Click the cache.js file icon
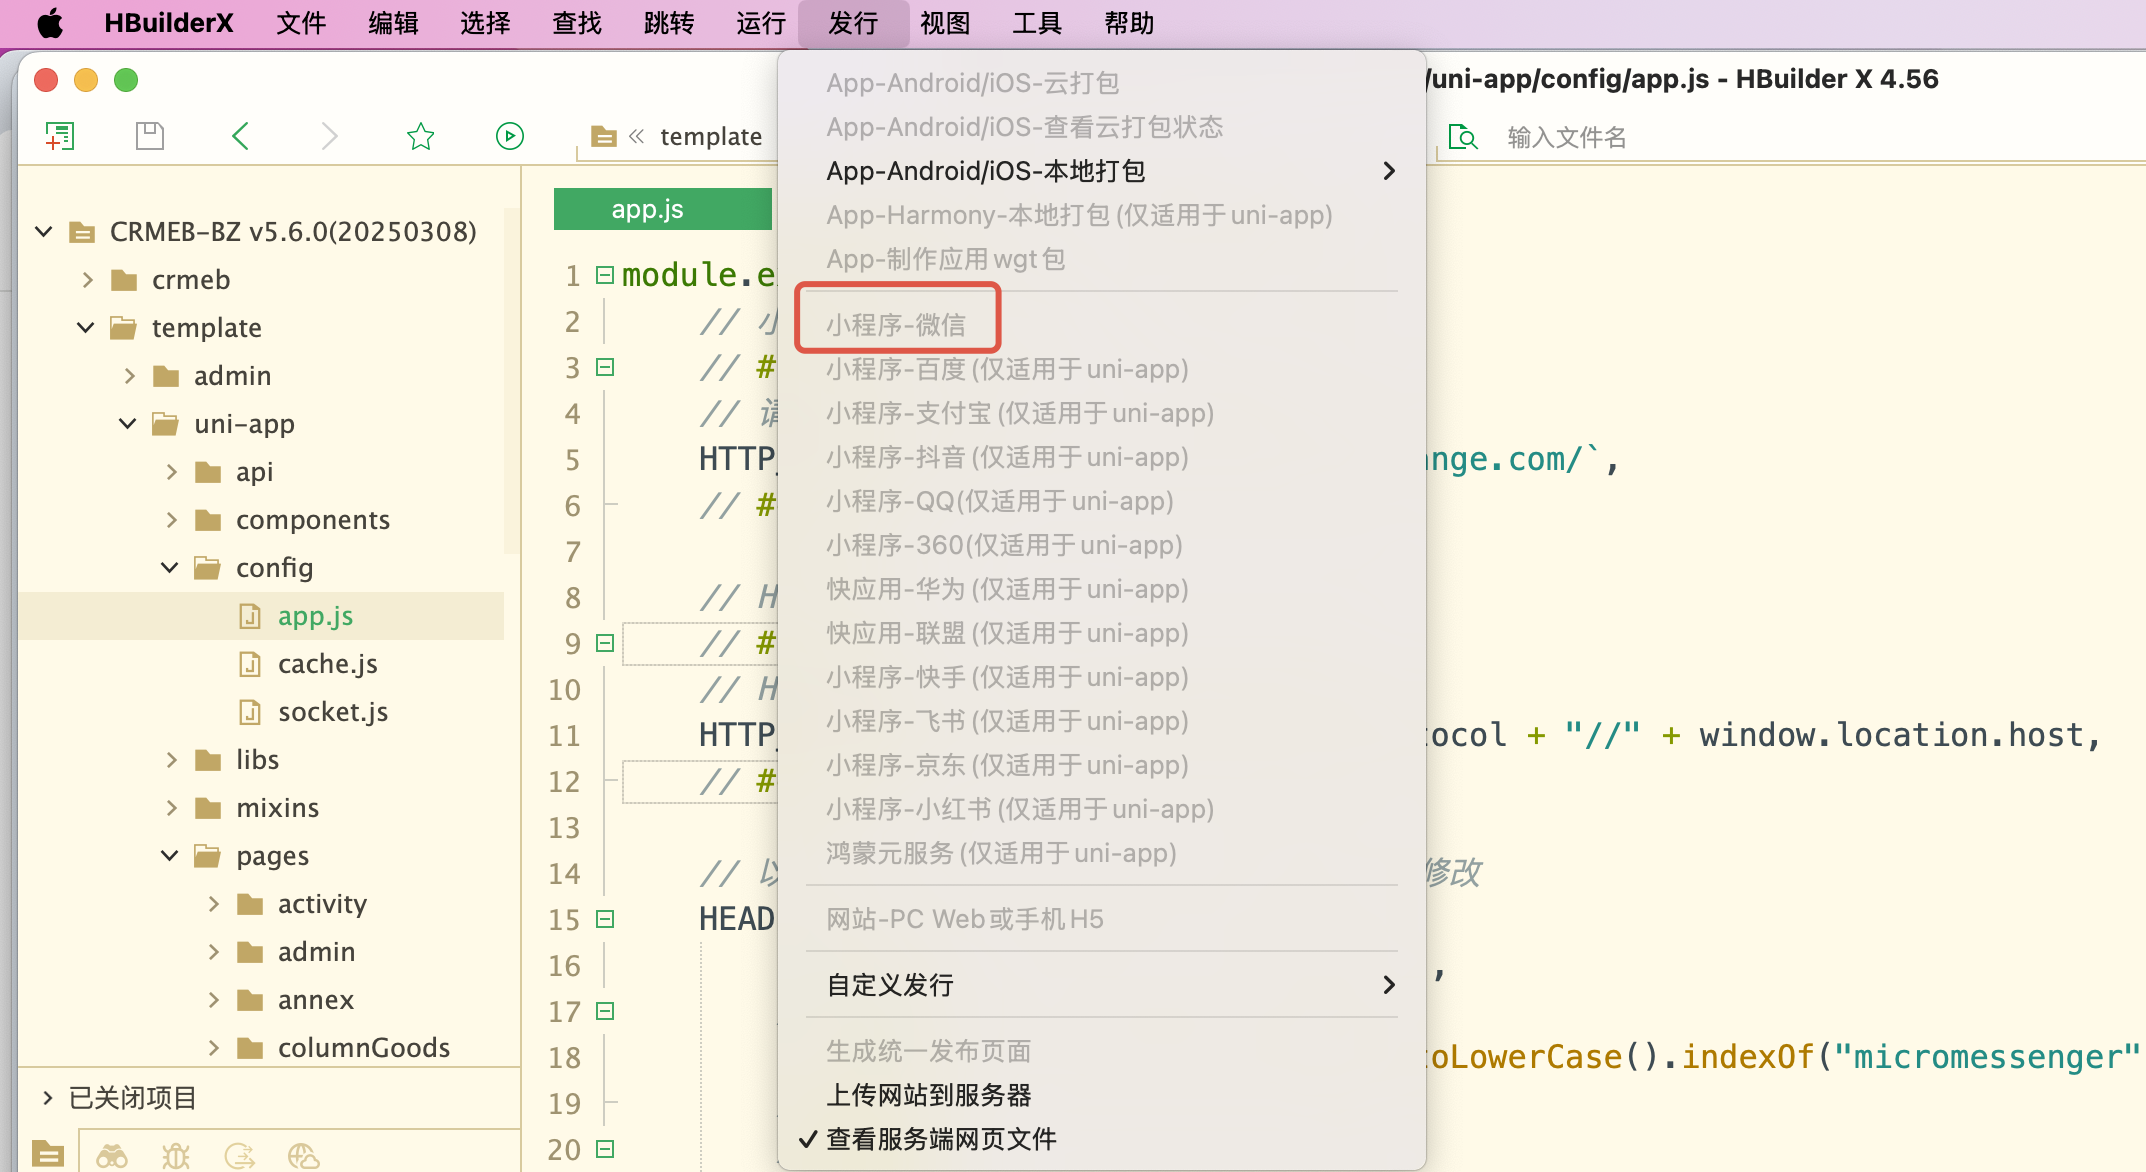The height and width of the screenshot is (1172, 2146). (x=250, y=664)
